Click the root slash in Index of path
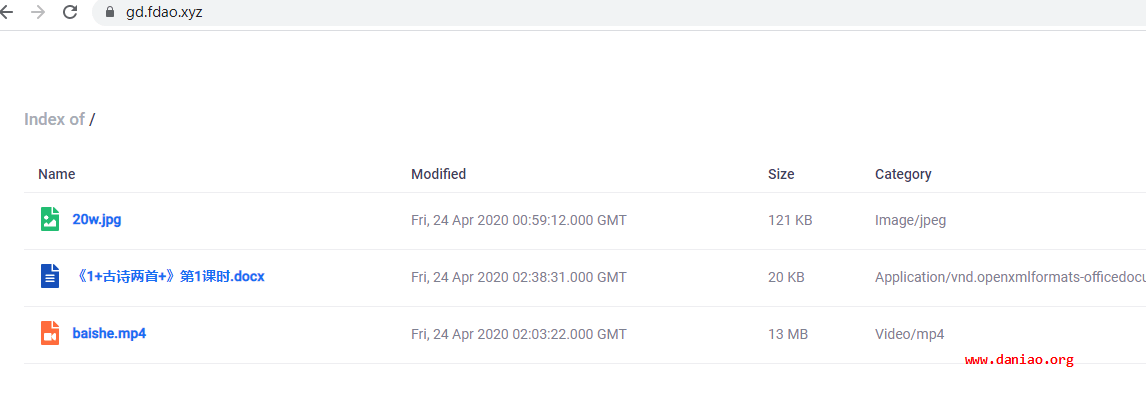This screenshot has height=397, width=1146. [x=92, y=119]
